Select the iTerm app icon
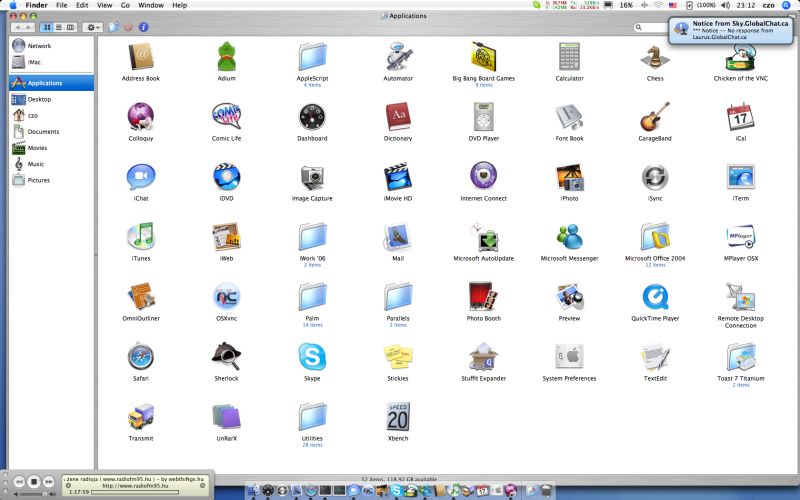This screenshot has height=500, width=800. click(x=741, y=177)
